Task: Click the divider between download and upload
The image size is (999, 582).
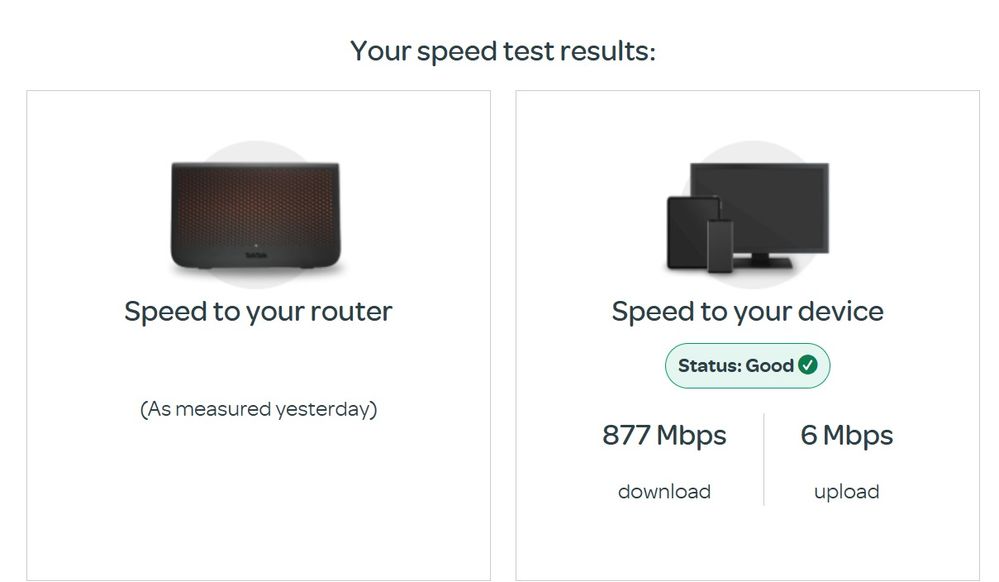Action: 765,460
